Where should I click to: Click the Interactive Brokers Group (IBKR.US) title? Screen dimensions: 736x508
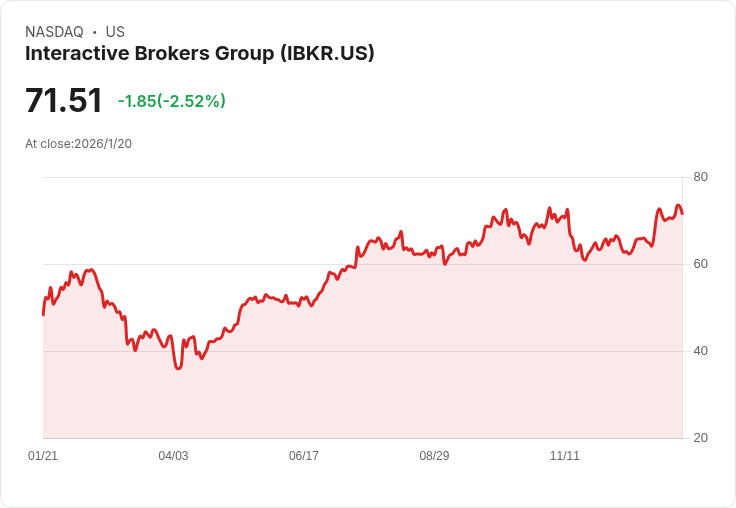[x=199, y=54]
